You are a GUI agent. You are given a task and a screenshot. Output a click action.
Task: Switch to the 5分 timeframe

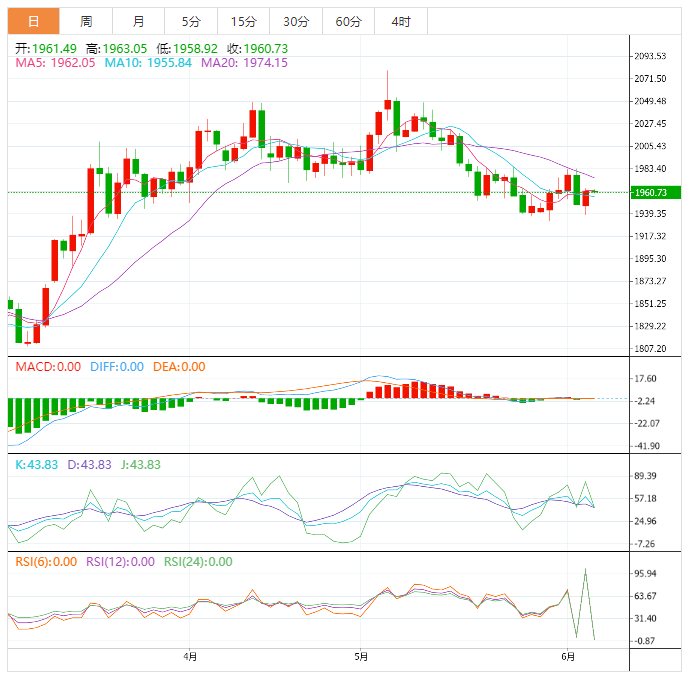pos(190,21)
